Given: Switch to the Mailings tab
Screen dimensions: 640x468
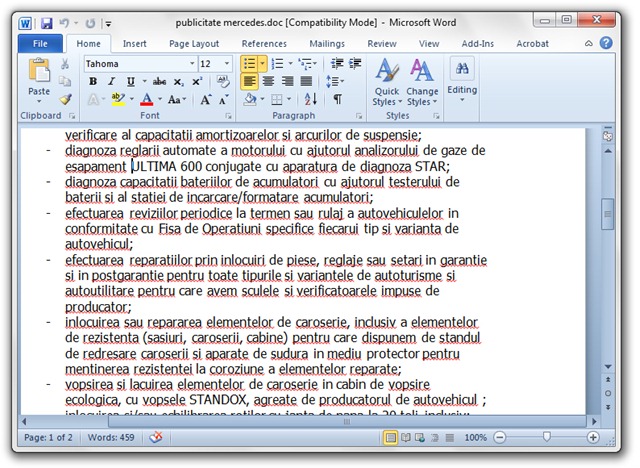Looking at the screenshot, I should (x=327, y=44).
